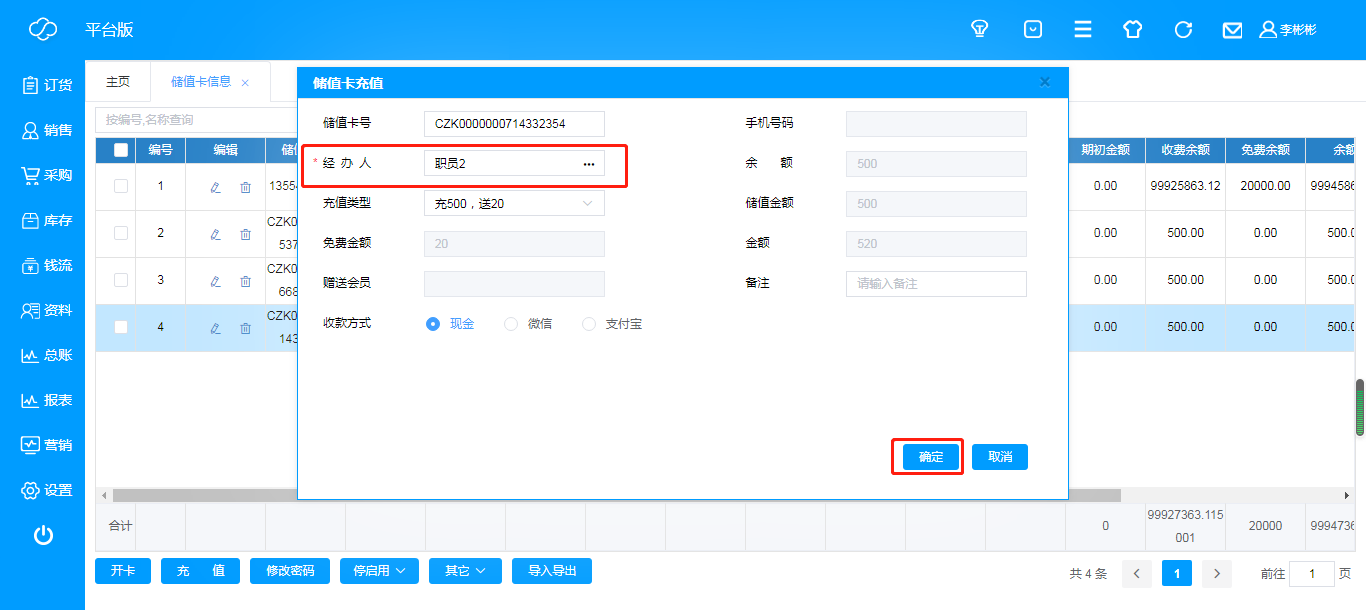Open 钱流 in the sidebar
1366x610 pixels.
[47, 265]
